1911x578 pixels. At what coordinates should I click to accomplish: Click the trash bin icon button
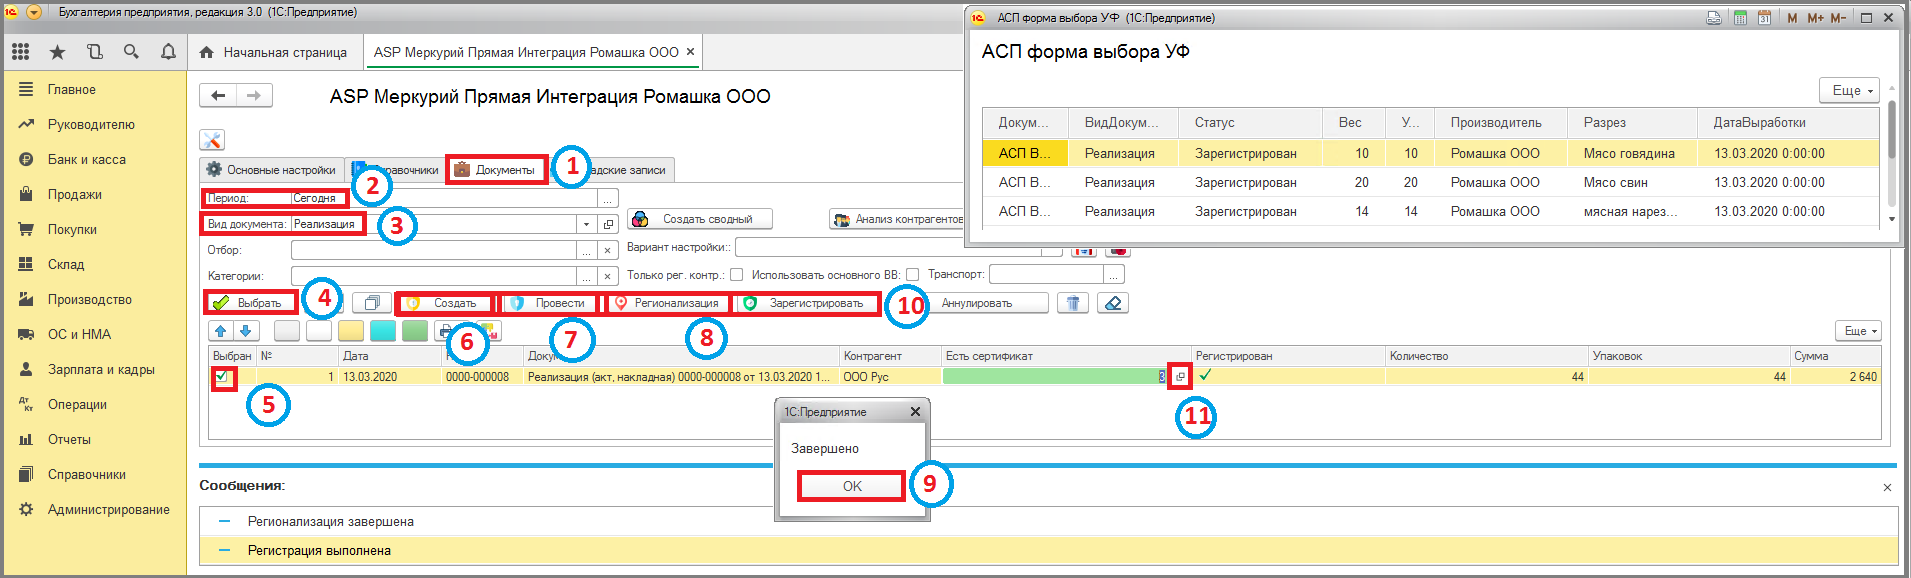click(1073, 303)
